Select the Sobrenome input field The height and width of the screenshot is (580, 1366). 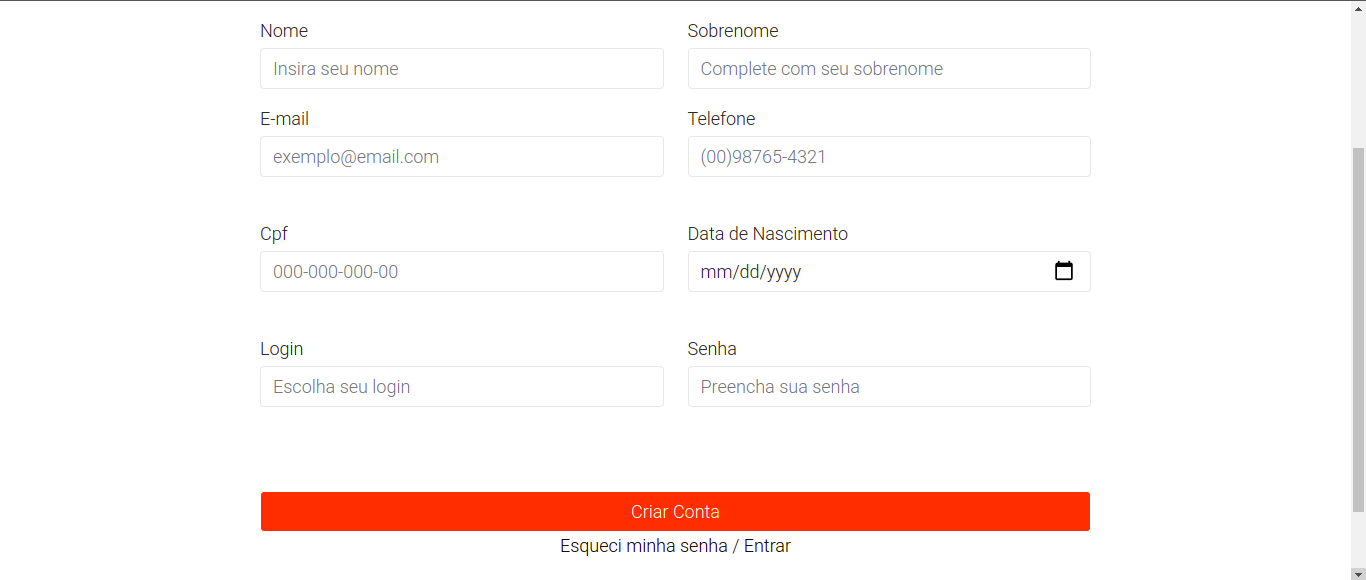(x=888, y=68)
